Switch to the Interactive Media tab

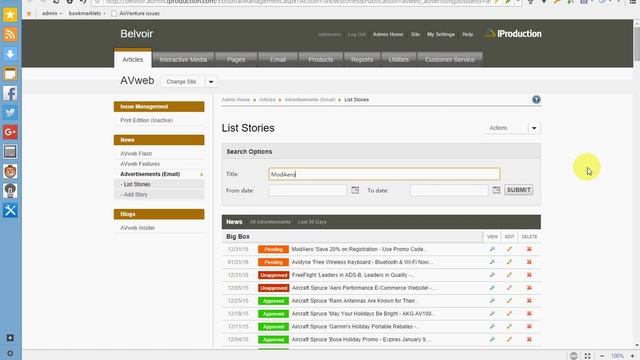(x=183, y=60)
